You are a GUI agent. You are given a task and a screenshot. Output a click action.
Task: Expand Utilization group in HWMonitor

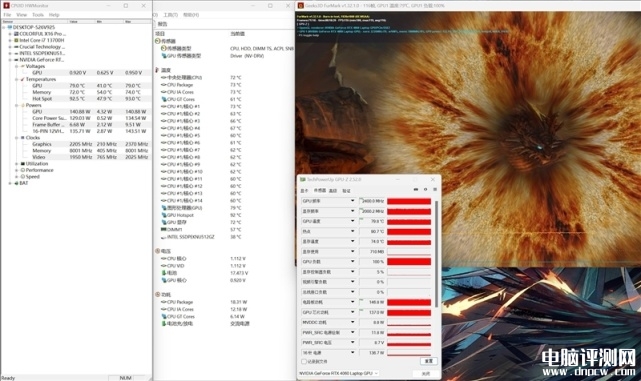point(17,164)
